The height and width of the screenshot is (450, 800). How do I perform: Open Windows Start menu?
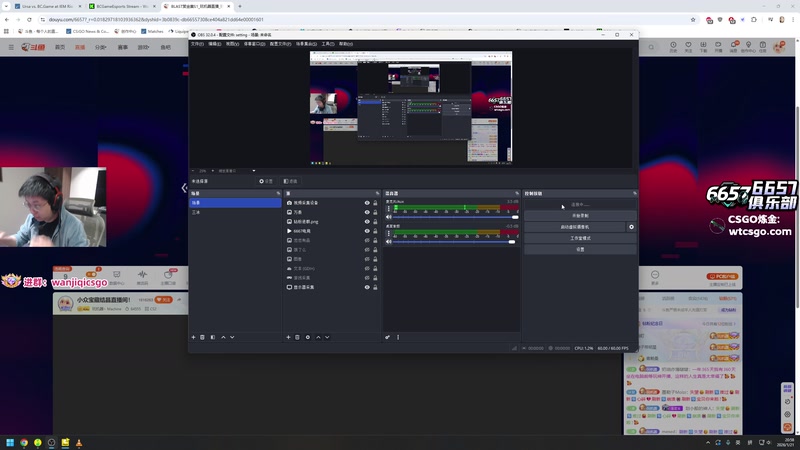click(10, 443)
